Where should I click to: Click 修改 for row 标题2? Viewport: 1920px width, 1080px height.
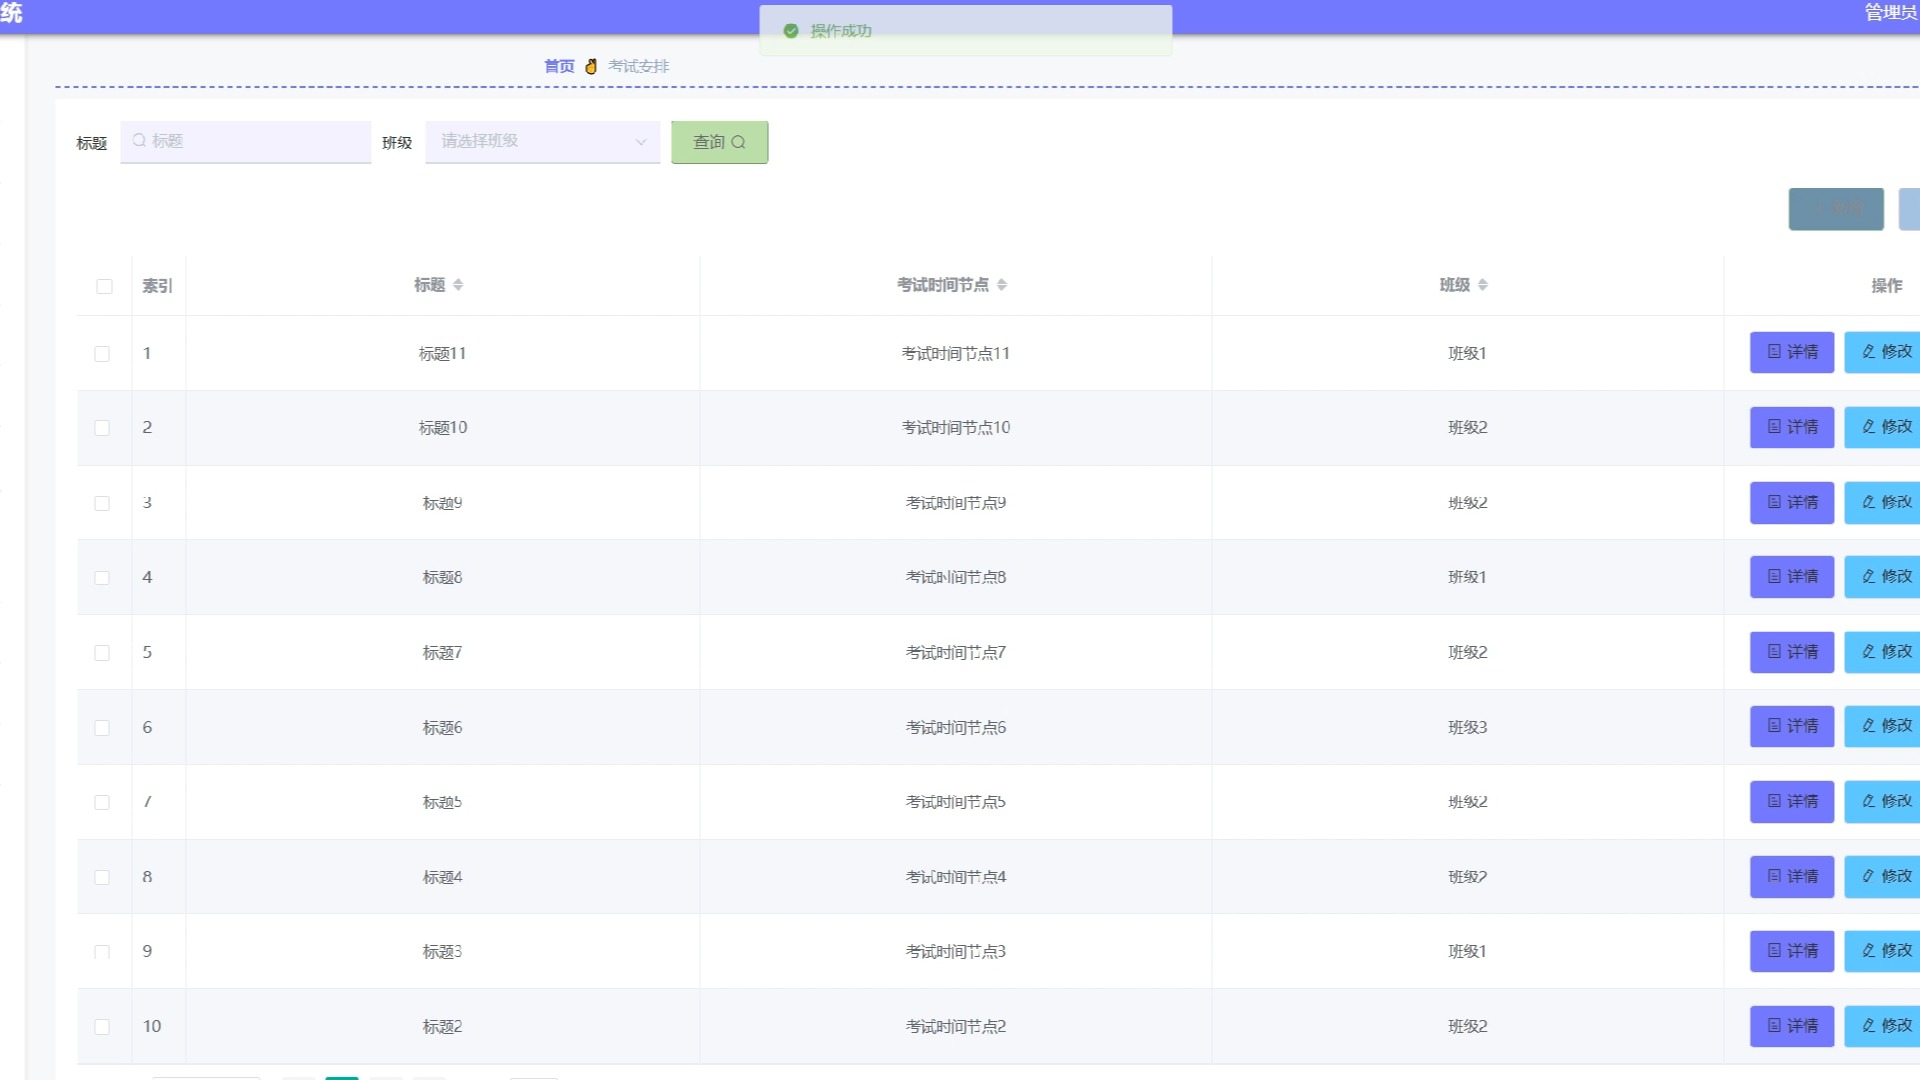[1883, 1026]
